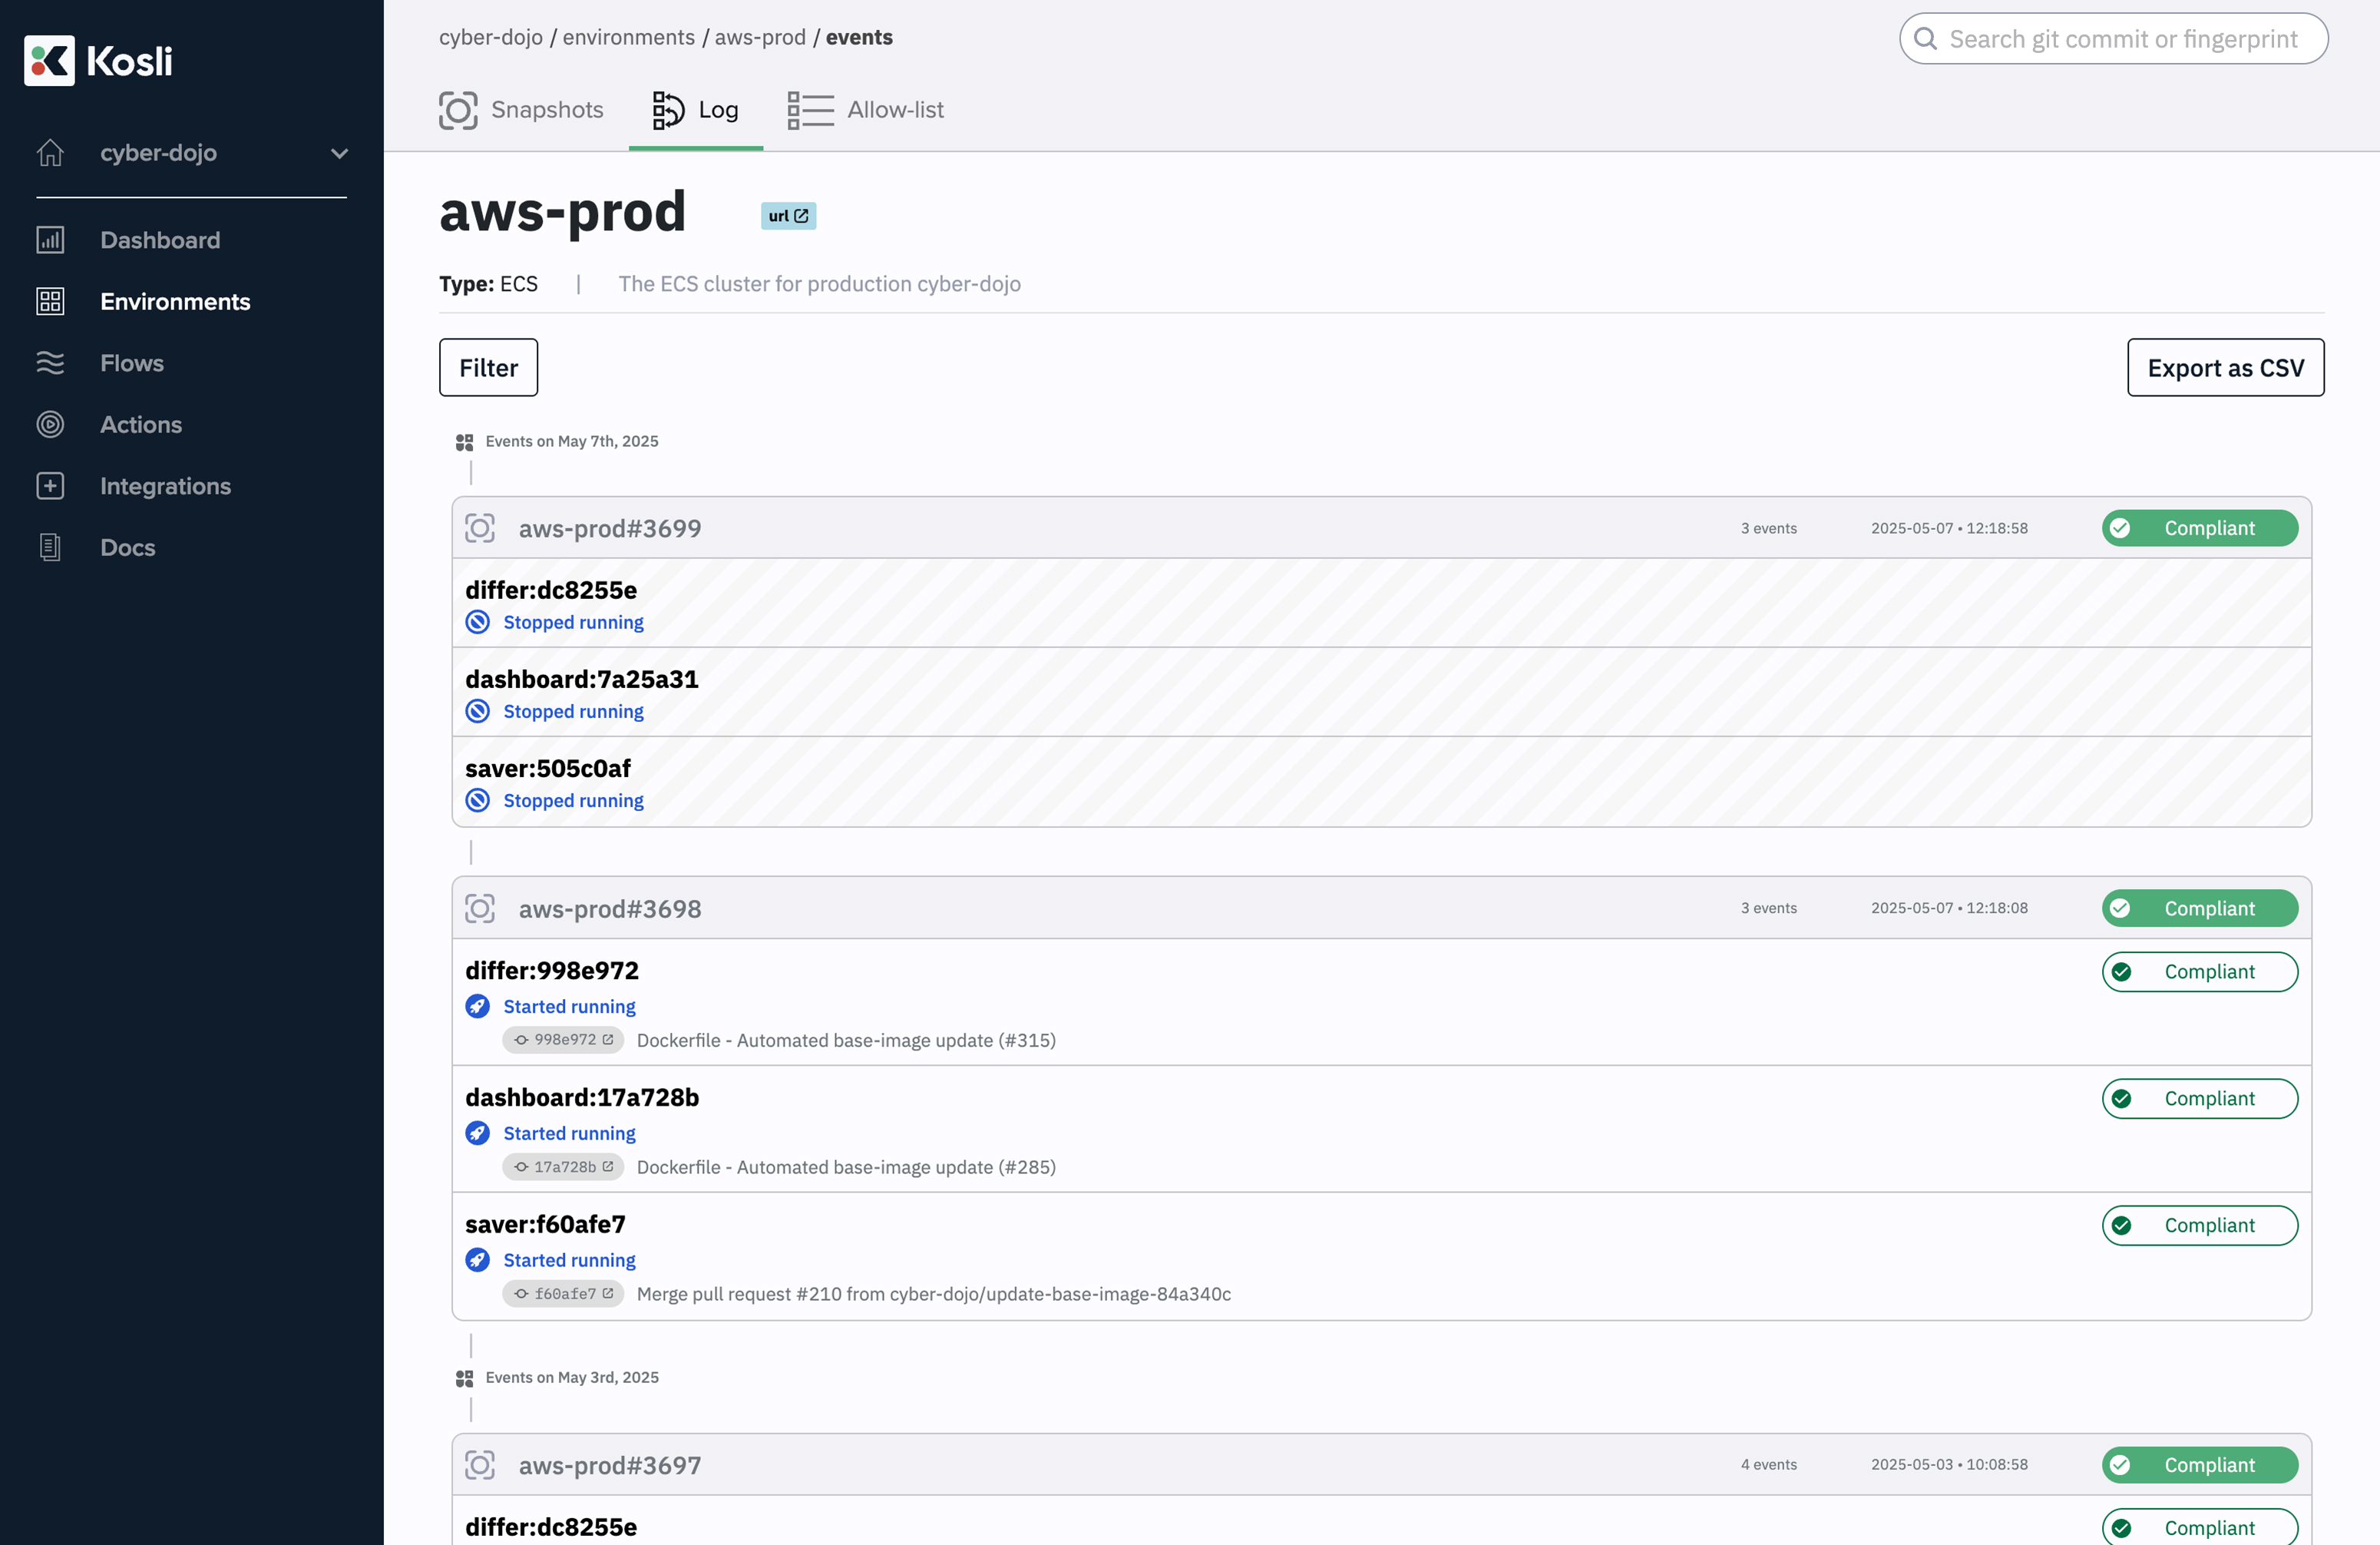
Task: Click the Flows waves icon
Action: click(50, 363)
